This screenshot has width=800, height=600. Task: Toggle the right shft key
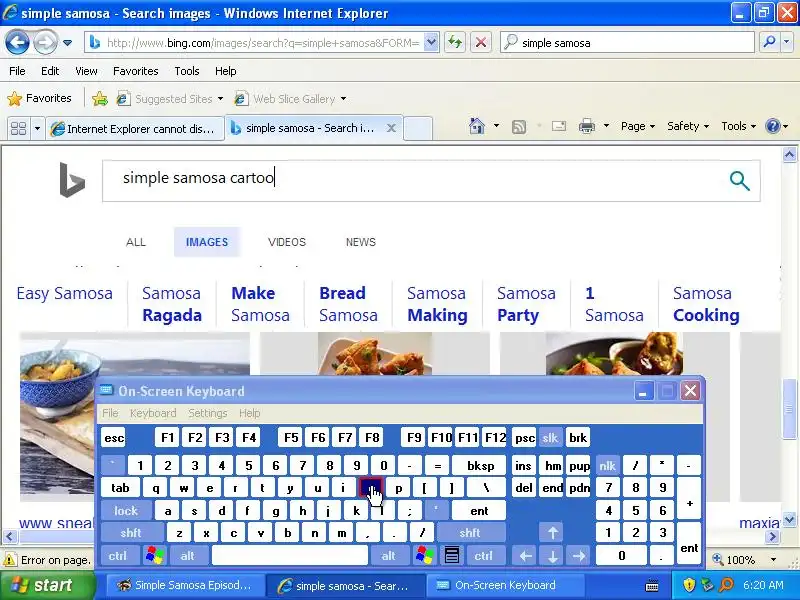coord(470,533)
